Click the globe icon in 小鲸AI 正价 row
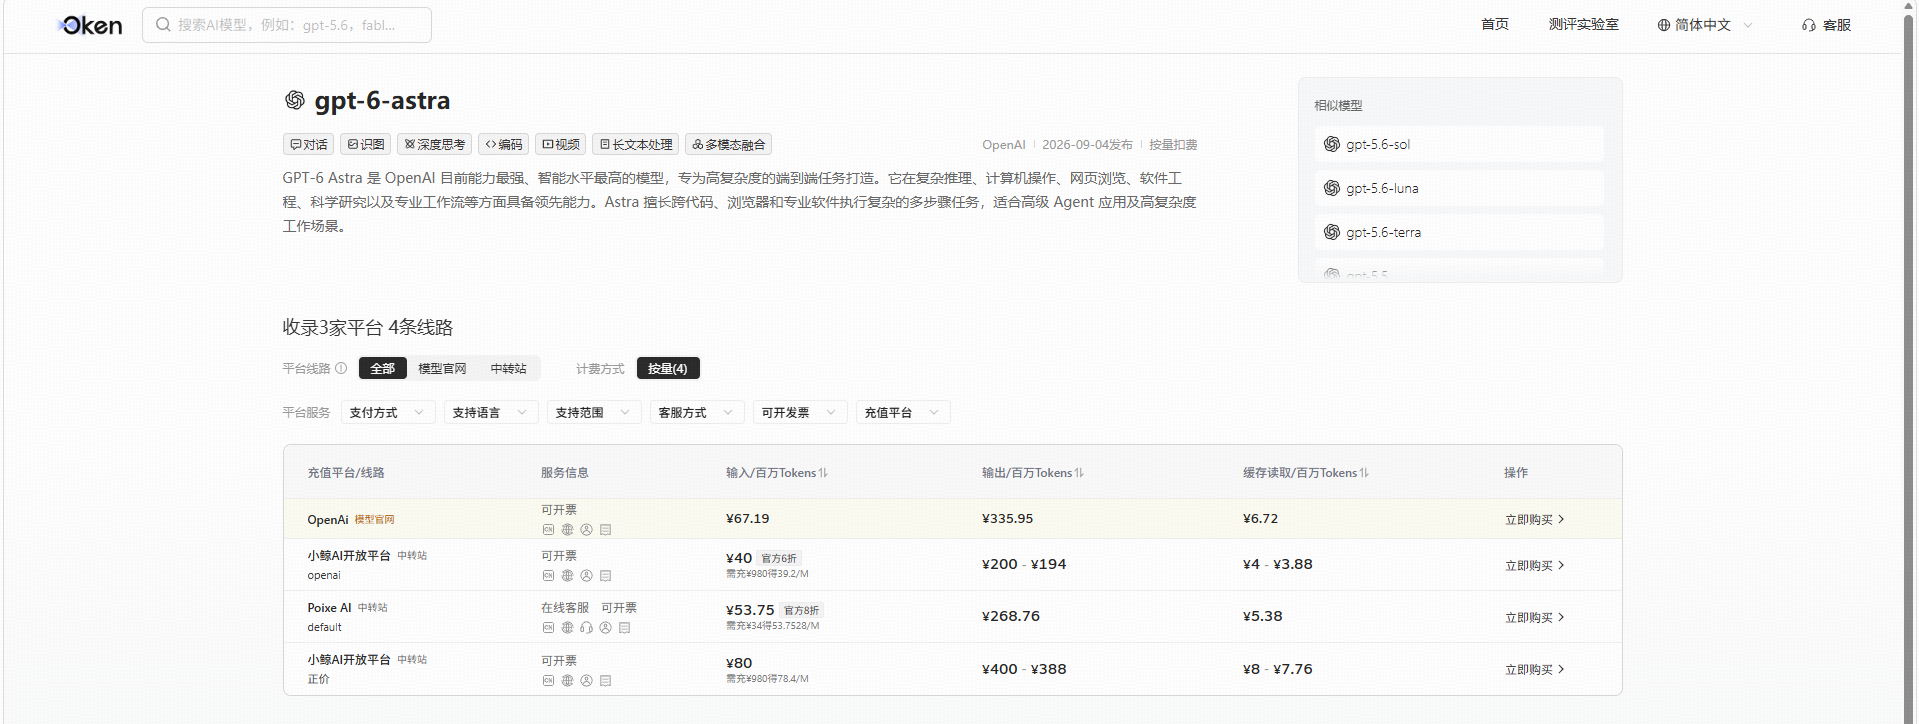 click(x=567, y=681)
